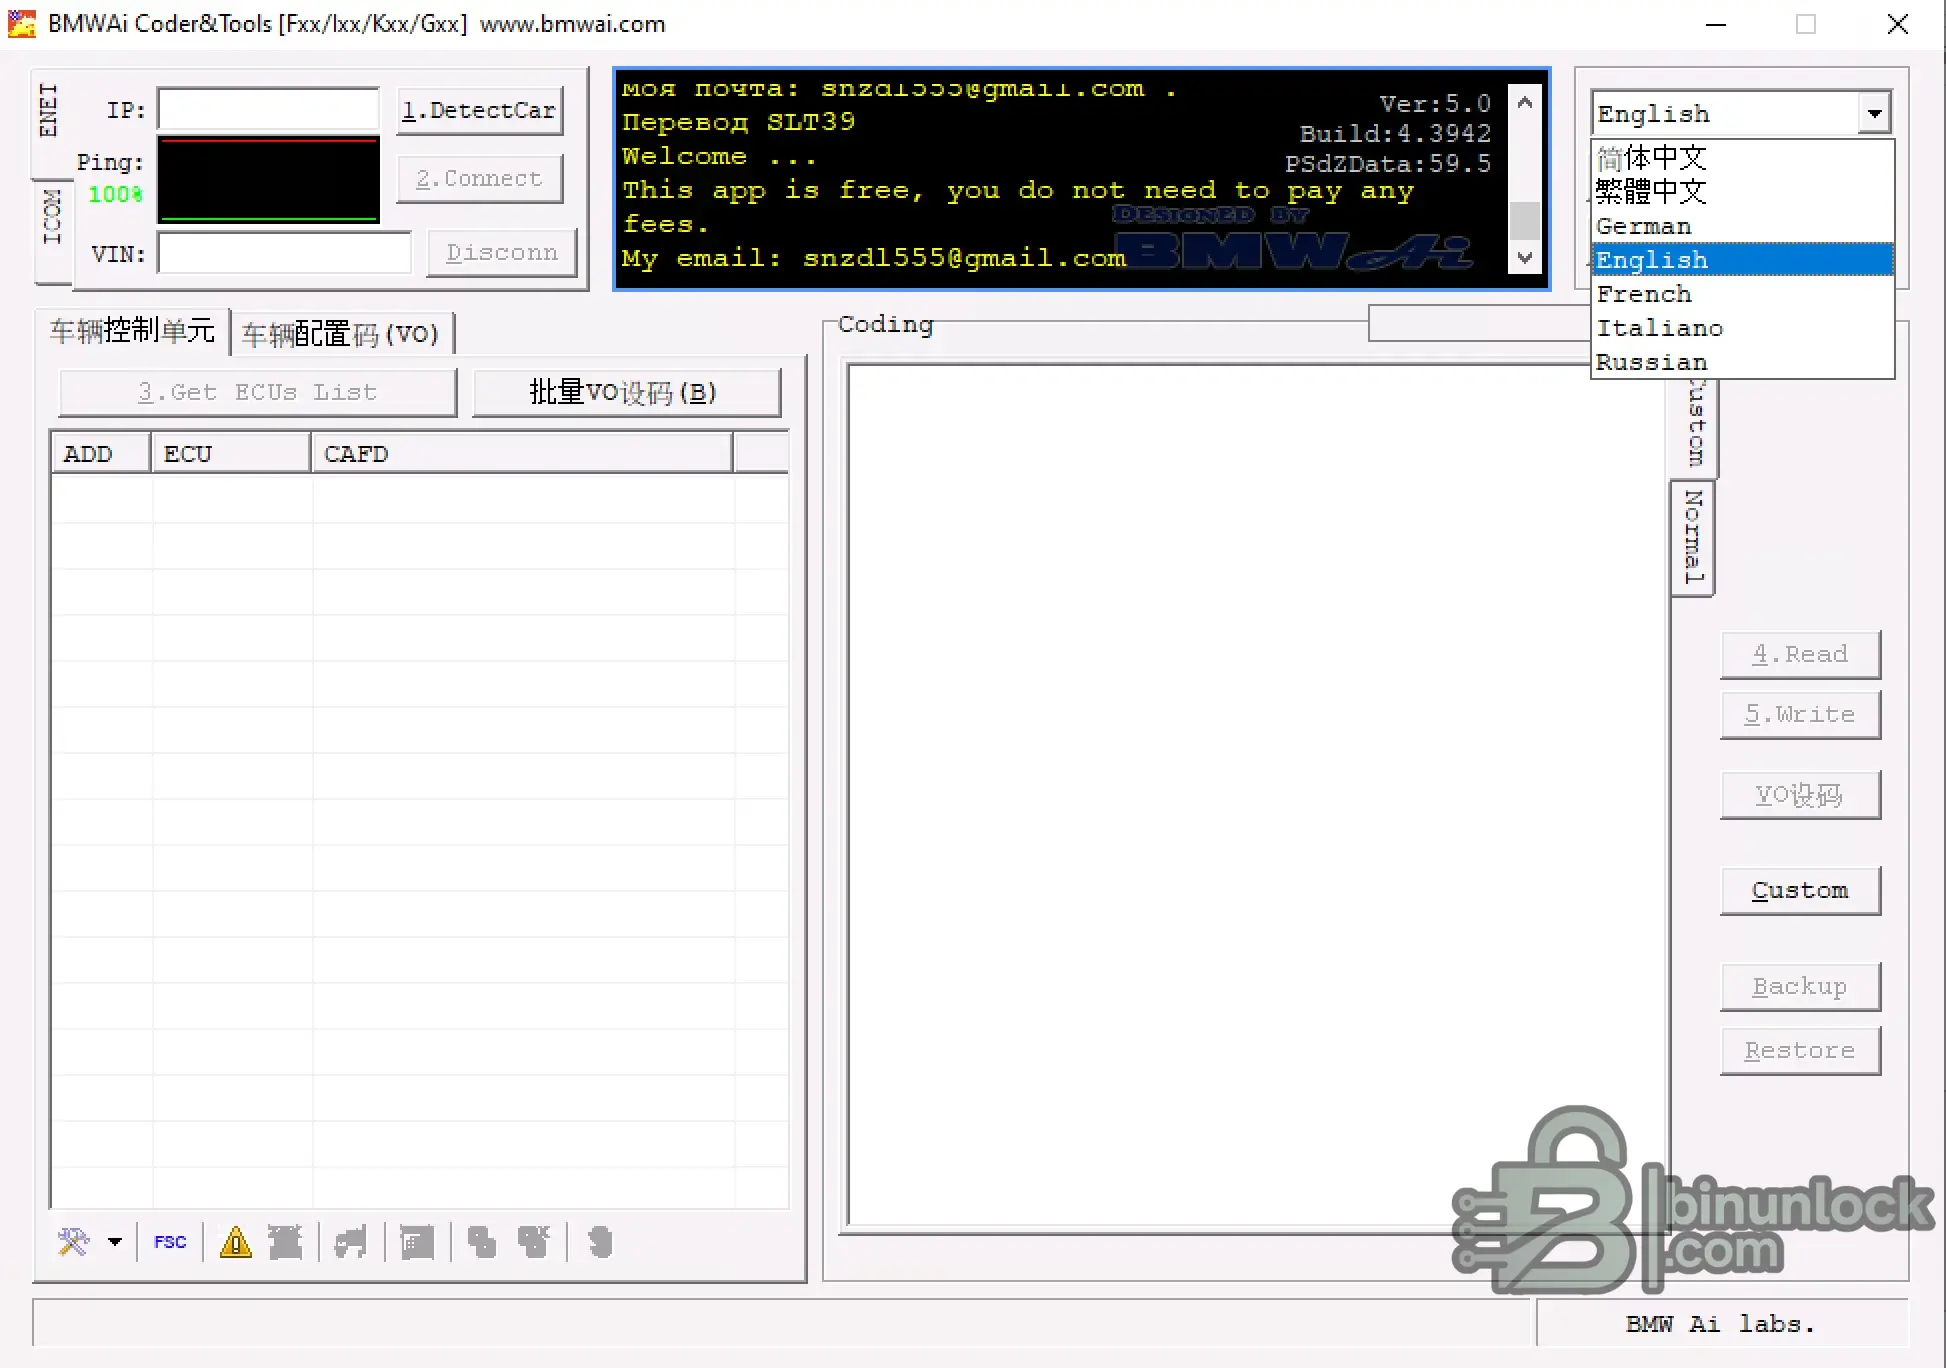
Task: Click the grayed linked-circles icon with X
Action: tap(534, 1242)
